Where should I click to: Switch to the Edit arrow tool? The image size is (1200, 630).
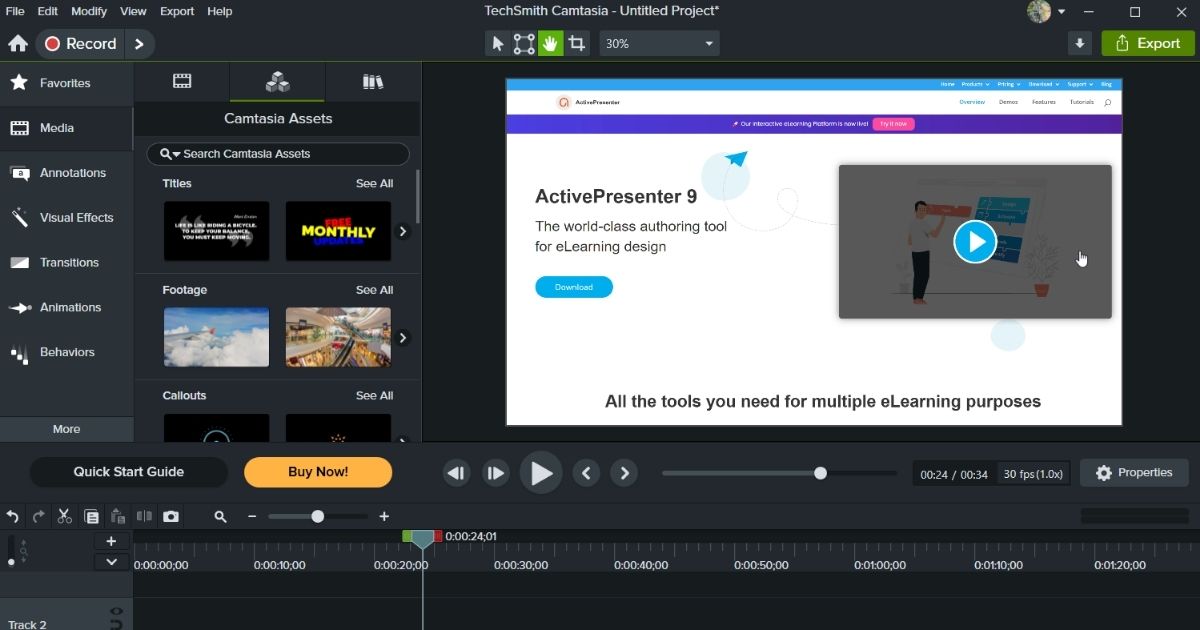(496, 43)
